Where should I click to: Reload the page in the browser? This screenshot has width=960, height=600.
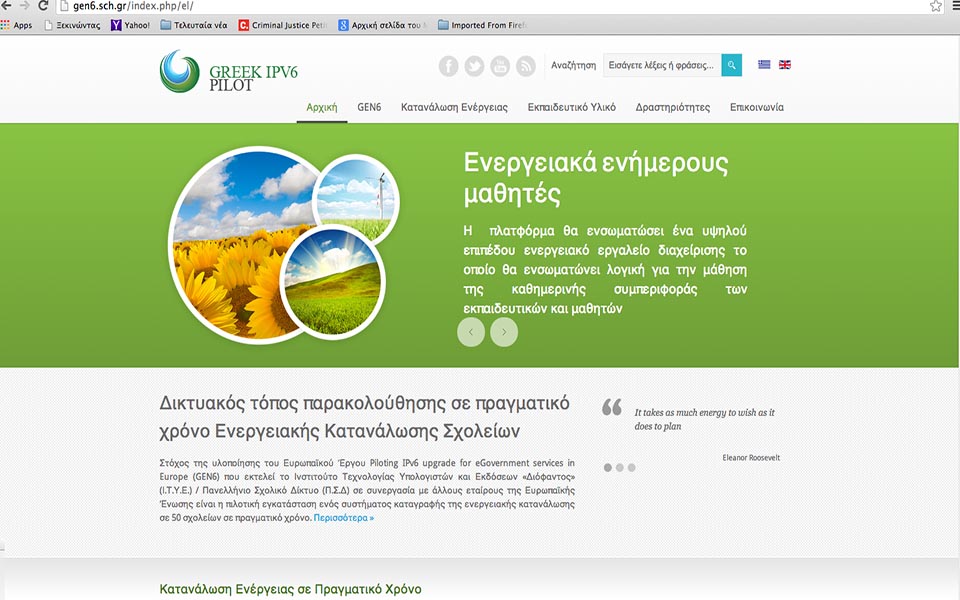(43, 6)
